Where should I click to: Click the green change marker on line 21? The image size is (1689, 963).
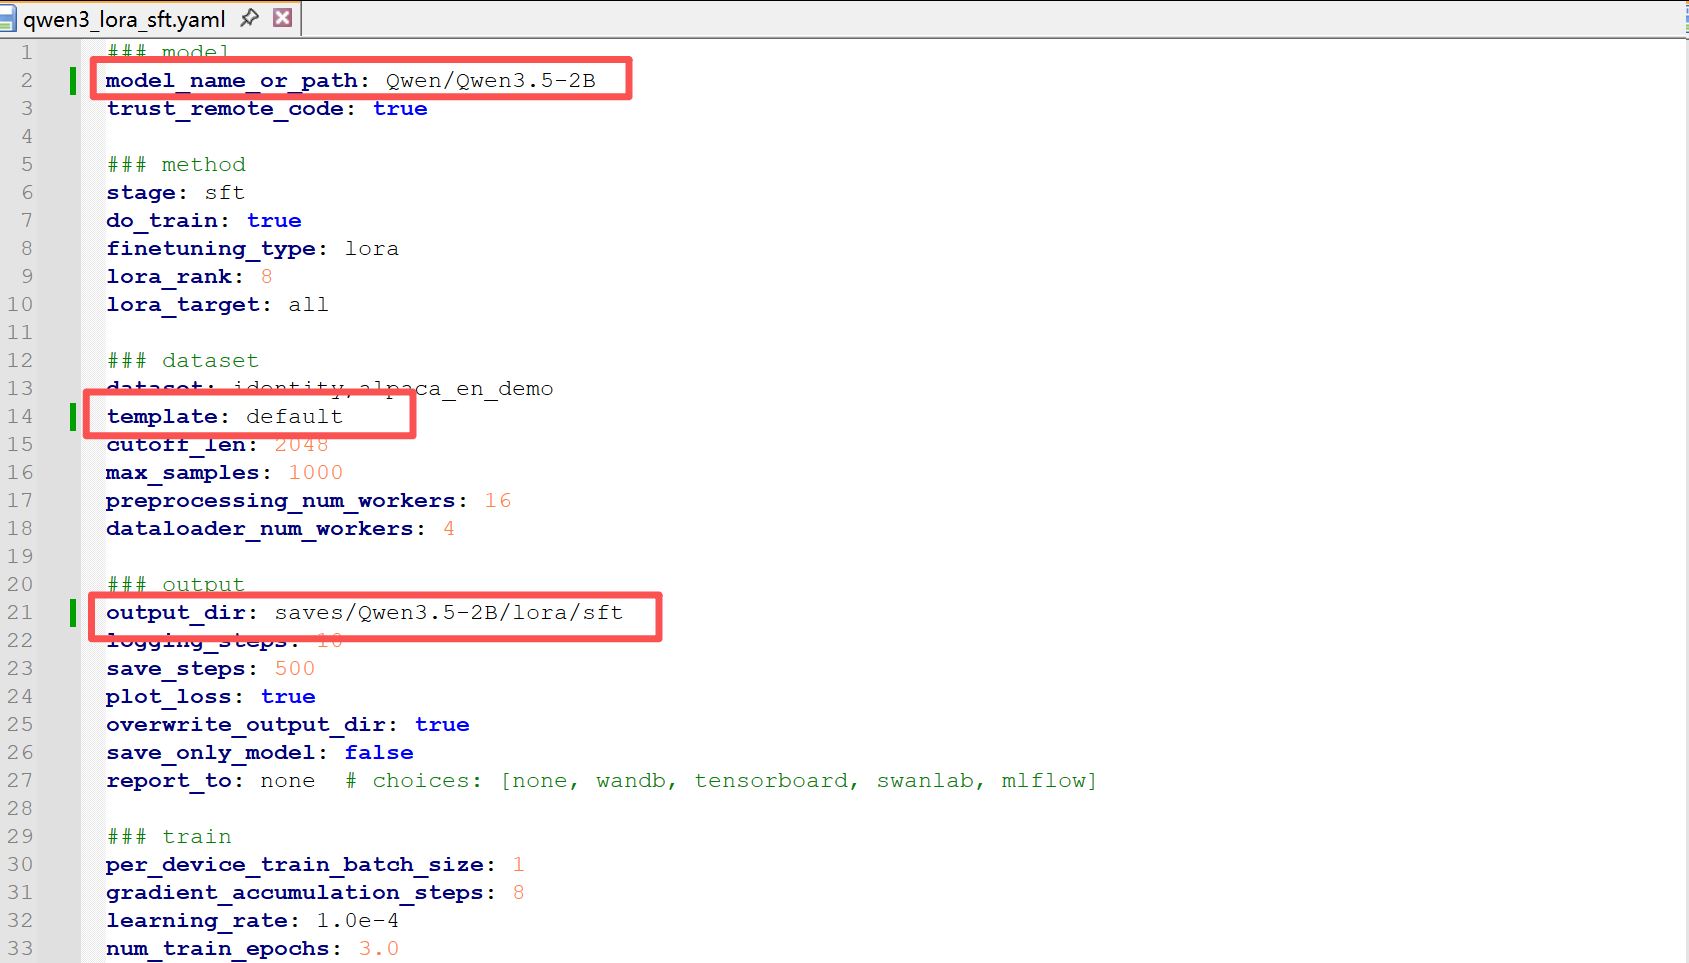click(73, 613)
